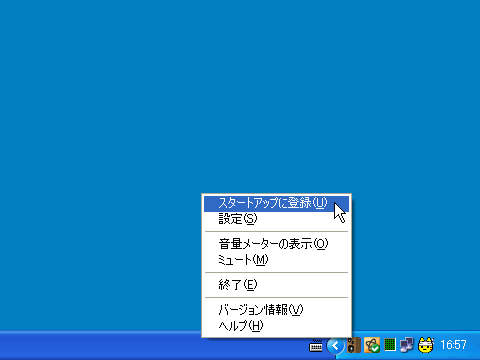
Task: Open the green grid monitor tray icon
Action: pos(390,345)
